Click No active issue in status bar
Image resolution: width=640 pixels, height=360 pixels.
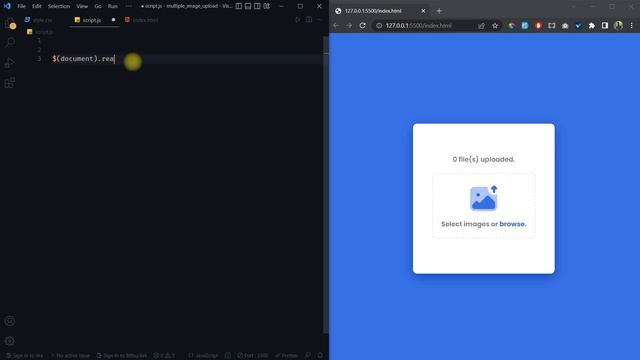coord(70,356)
